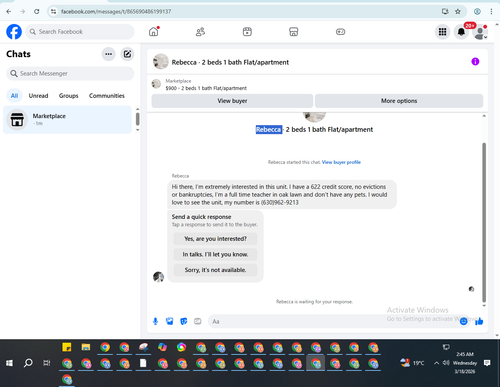The width and height of the screenshot is (500, 387).
Task: Open Task View on taskbar
Action: [x=47, y=363]
